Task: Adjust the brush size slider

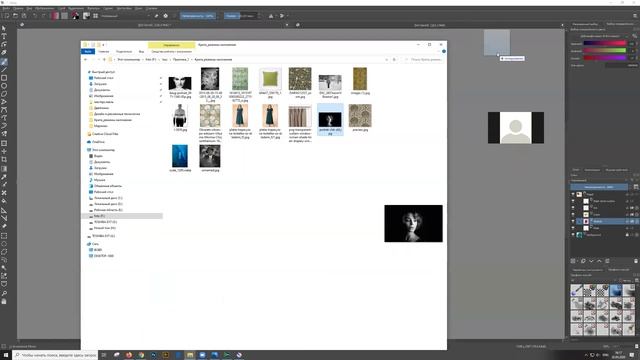Action: click(240, 16)
